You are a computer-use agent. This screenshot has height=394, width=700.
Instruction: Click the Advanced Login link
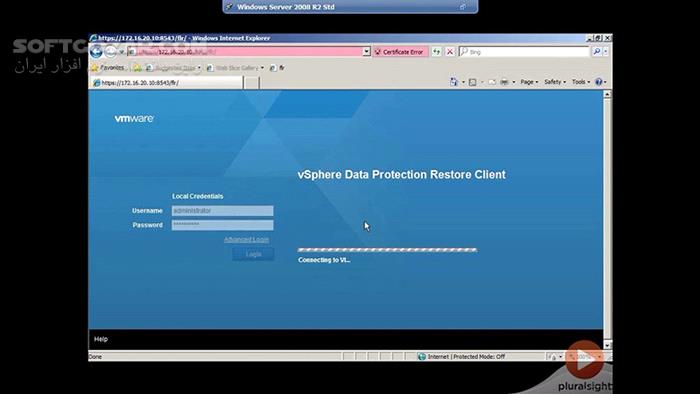(246, 240)
